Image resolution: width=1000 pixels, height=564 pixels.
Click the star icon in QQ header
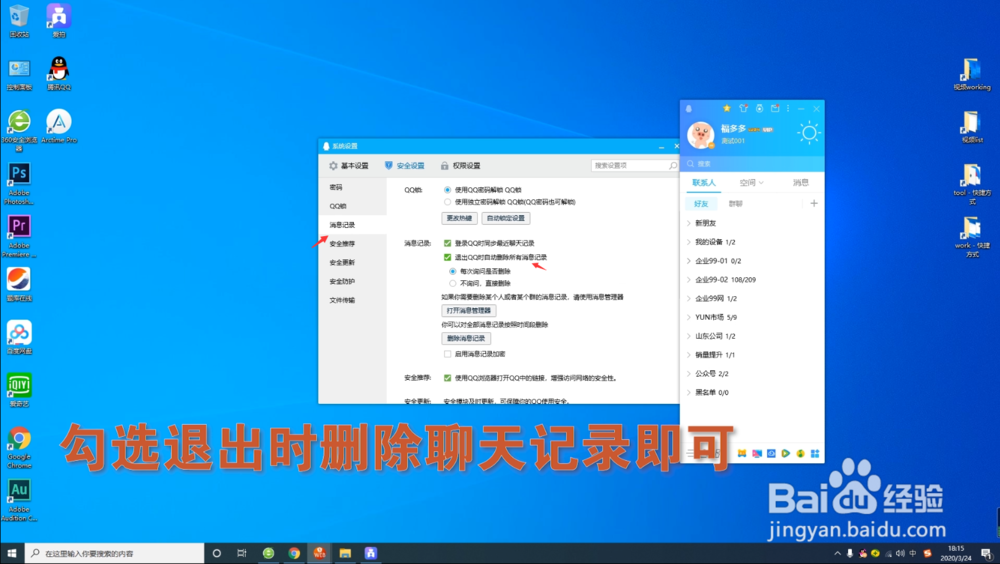click(x=726, y=108)
